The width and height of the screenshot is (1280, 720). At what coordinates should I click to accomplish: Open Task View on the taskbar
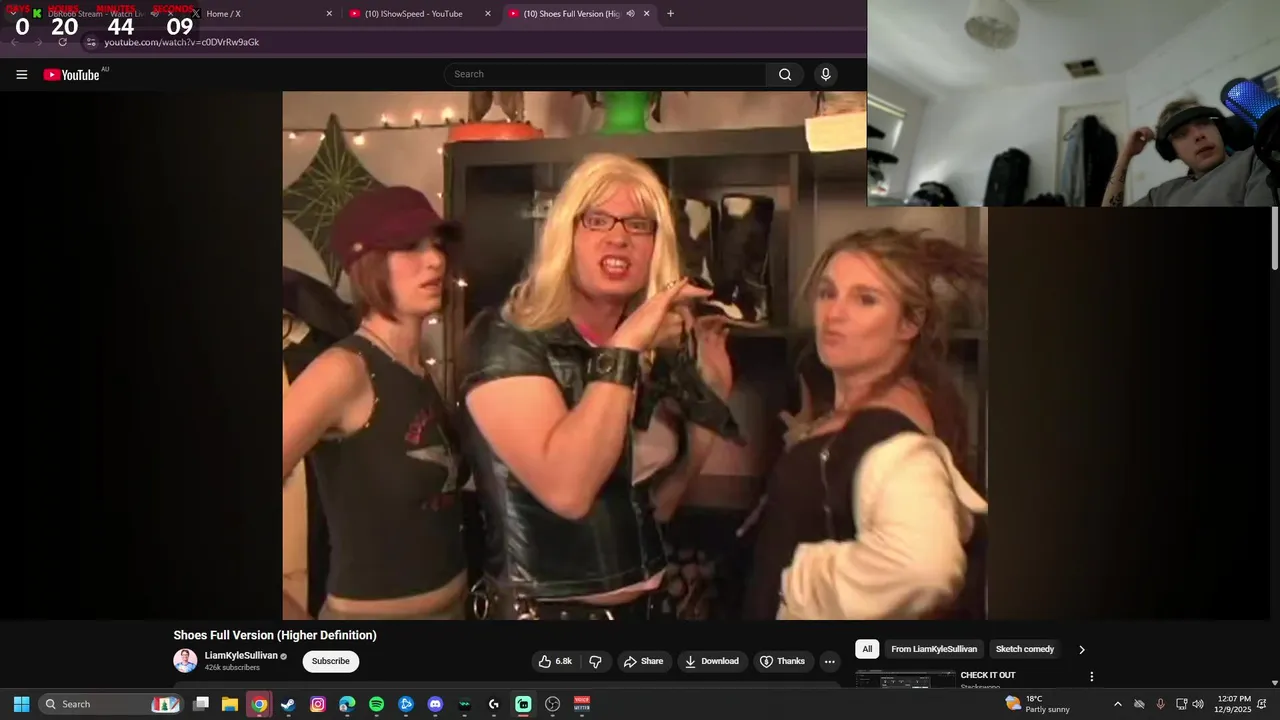click(x=200, y=704)
